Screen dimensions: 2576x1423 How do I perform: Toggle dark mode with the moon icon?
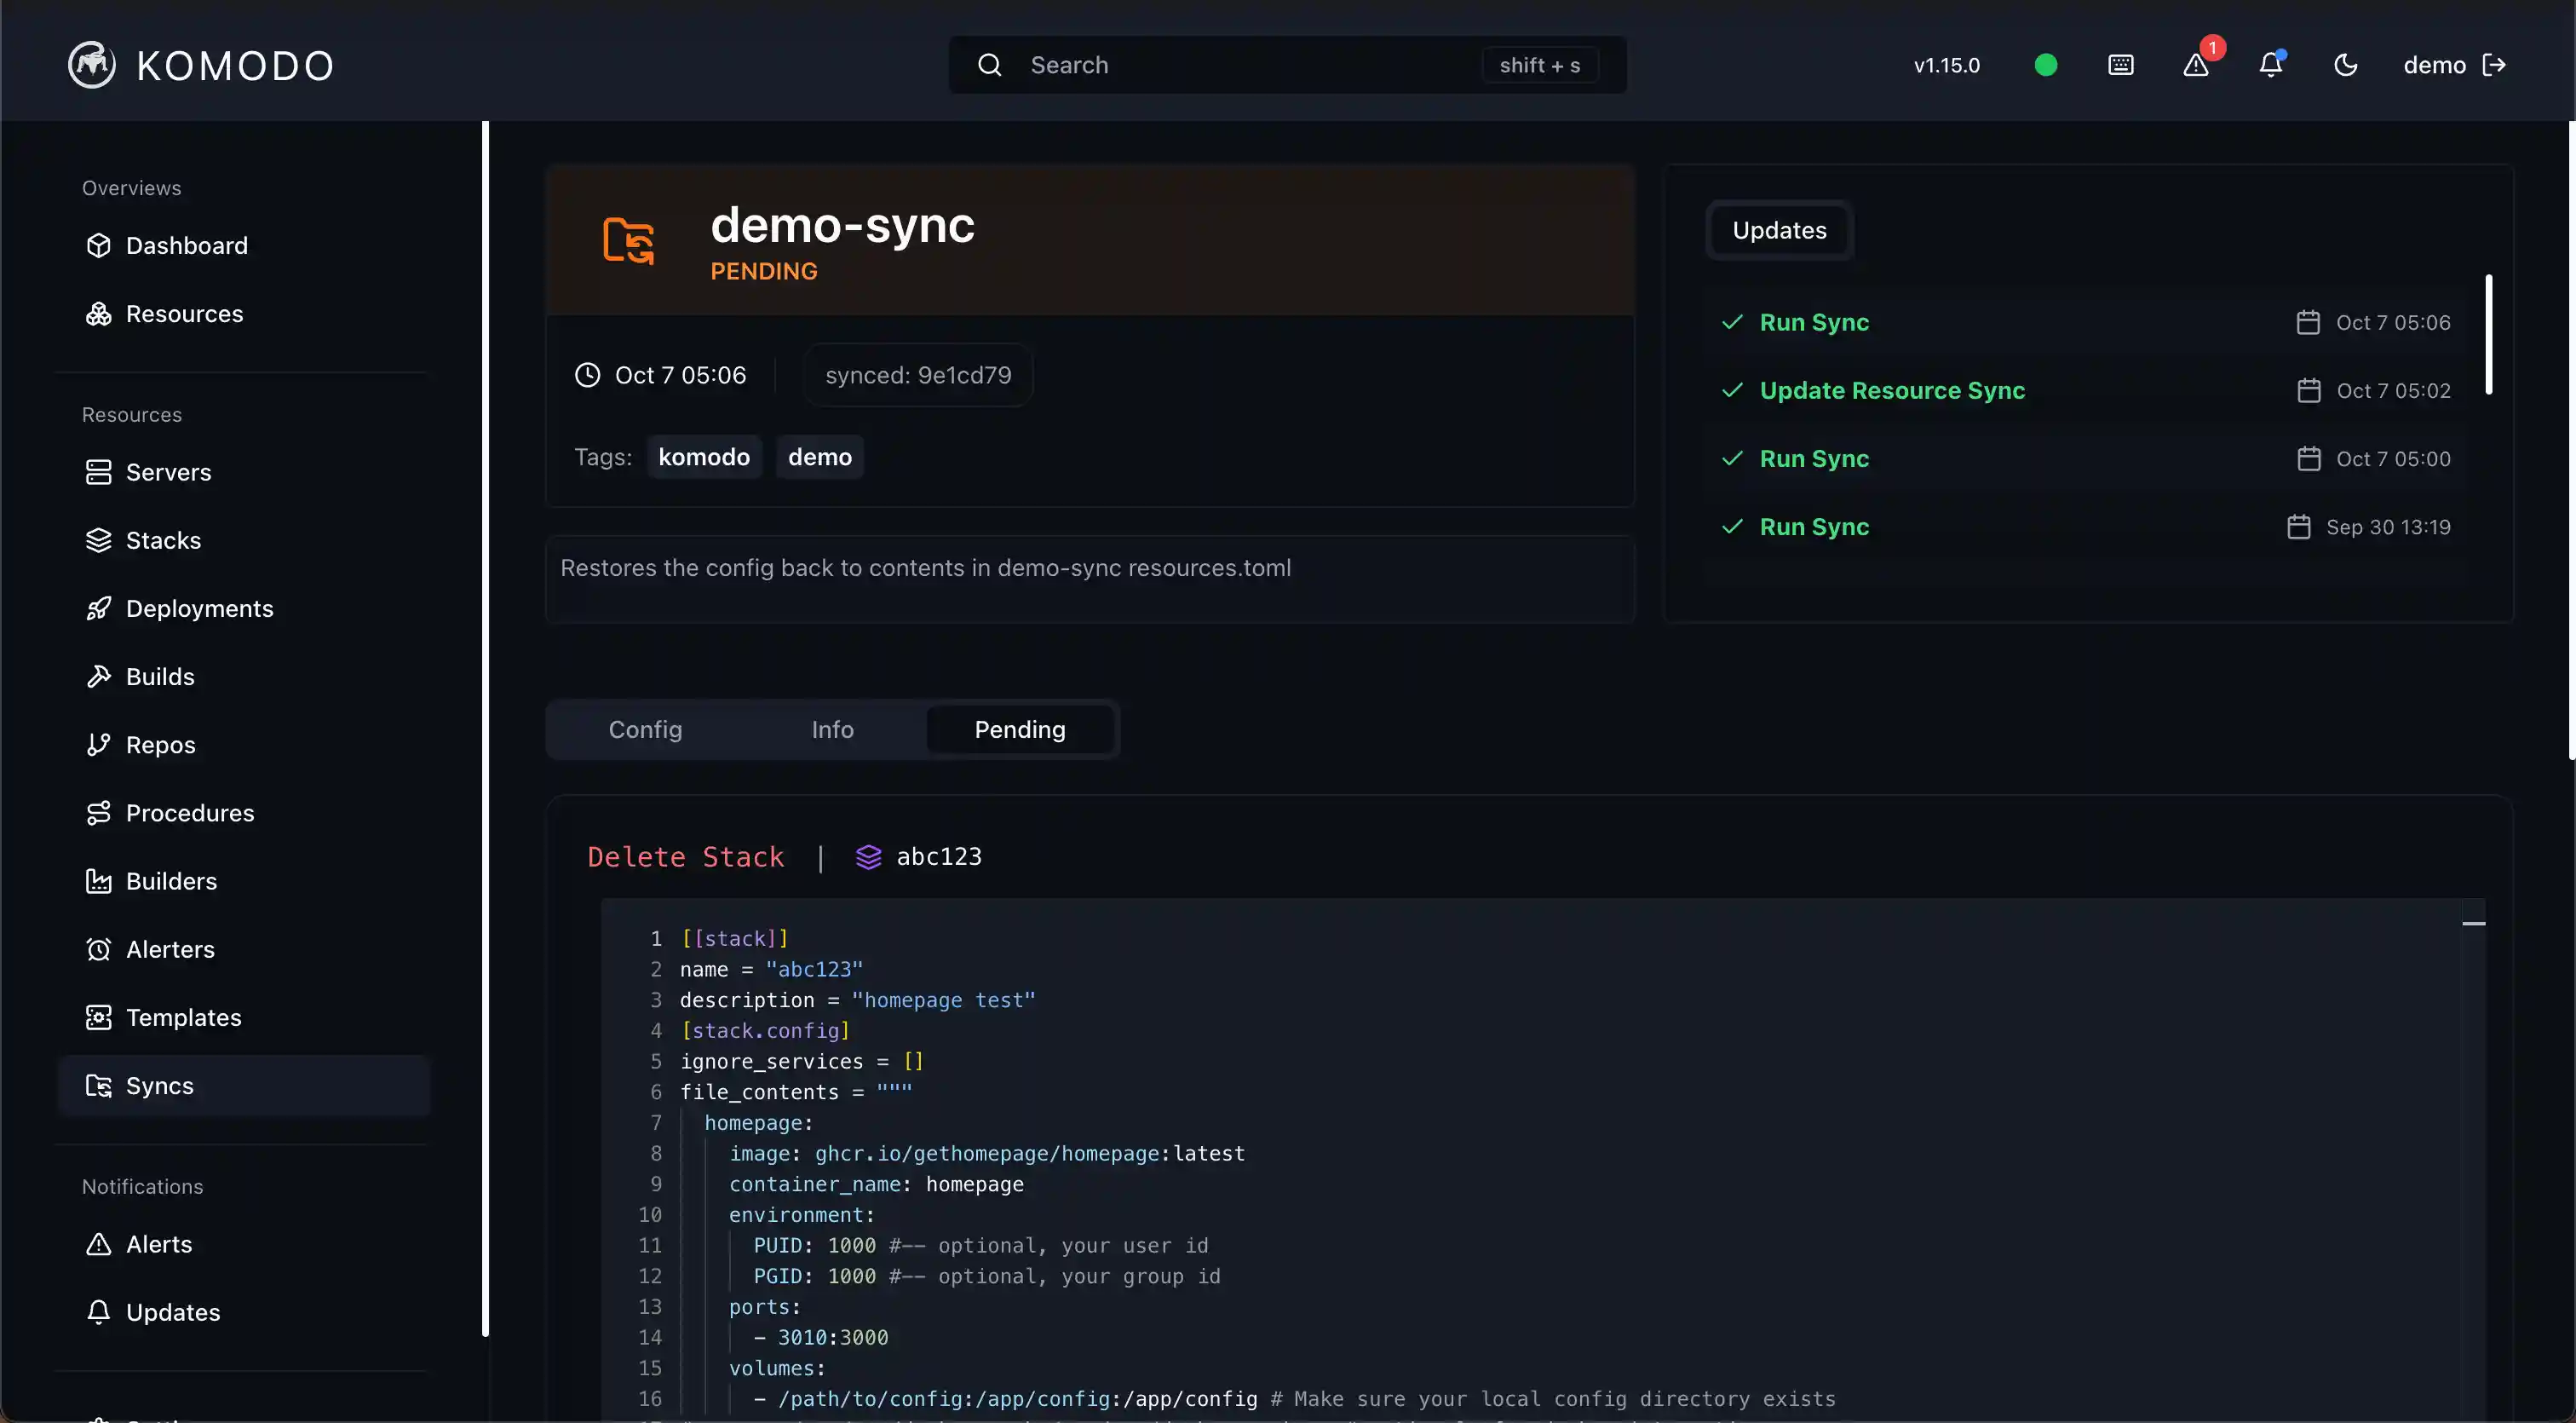2346,64
